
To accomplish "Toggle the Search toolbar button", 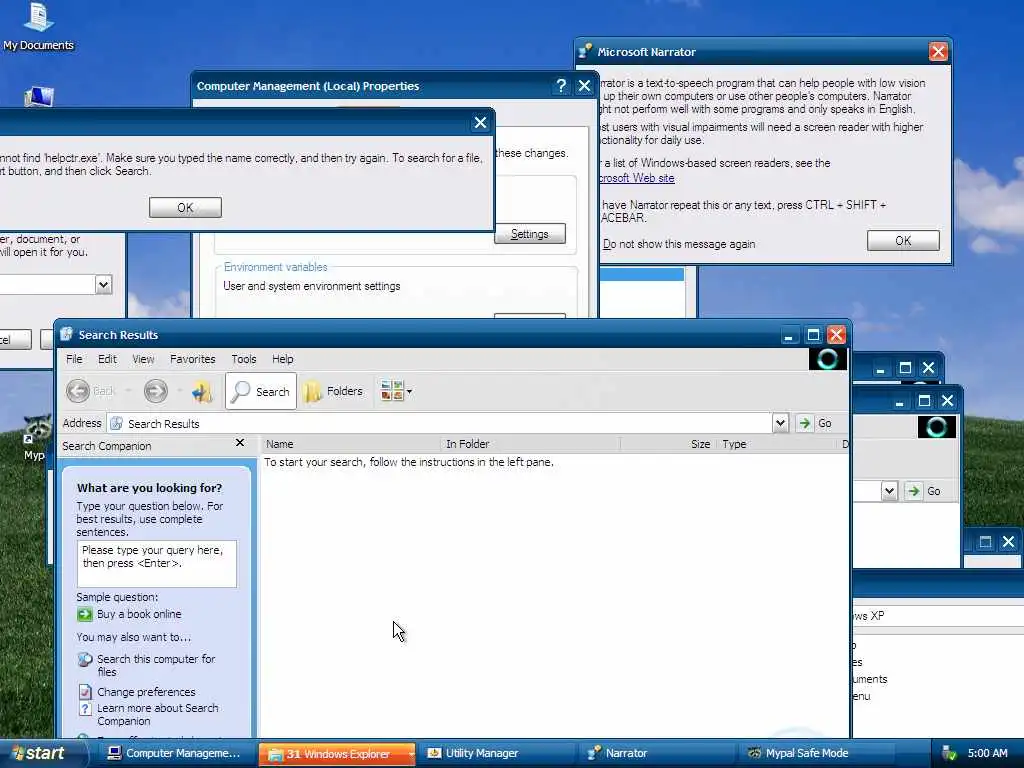I will coord(261,391).
